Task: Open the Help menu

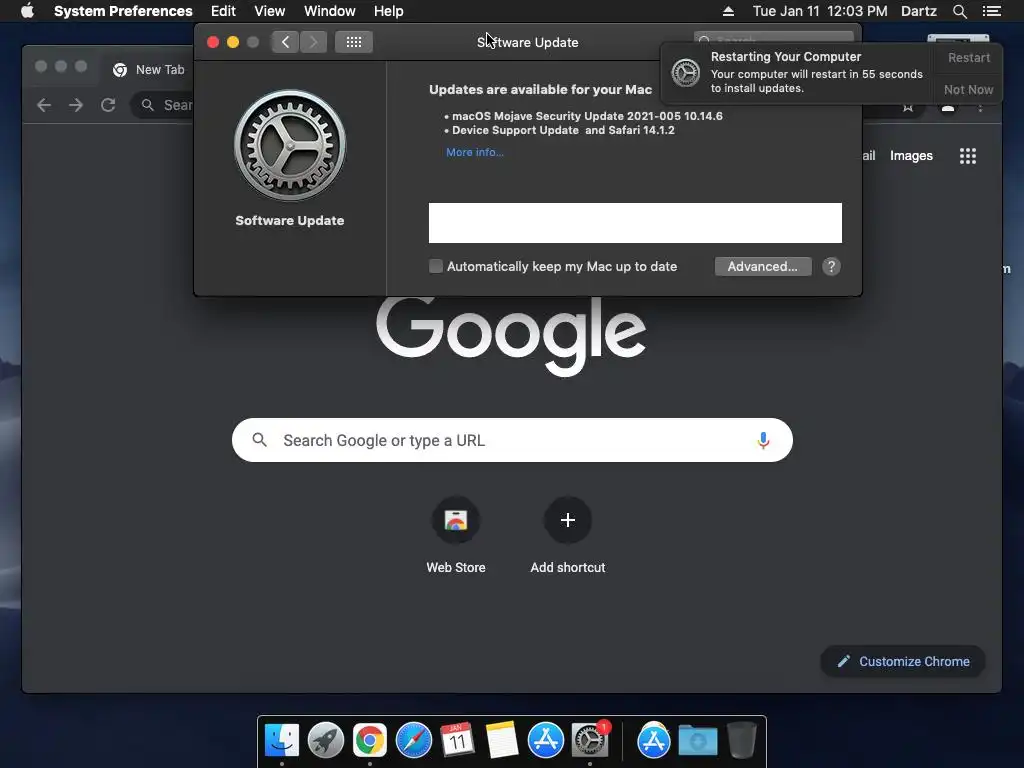Action: (x=388, y=11)
